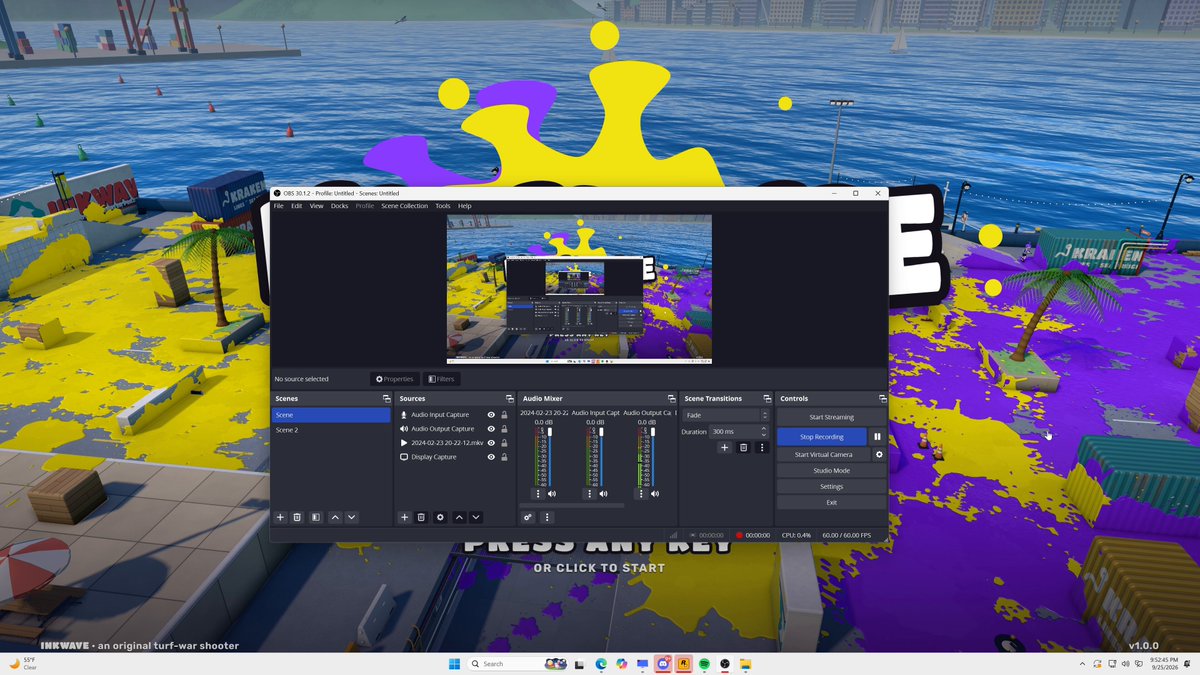Open options menu for first mixer track
Screen dimensions: 1200x675
(537, 493)
